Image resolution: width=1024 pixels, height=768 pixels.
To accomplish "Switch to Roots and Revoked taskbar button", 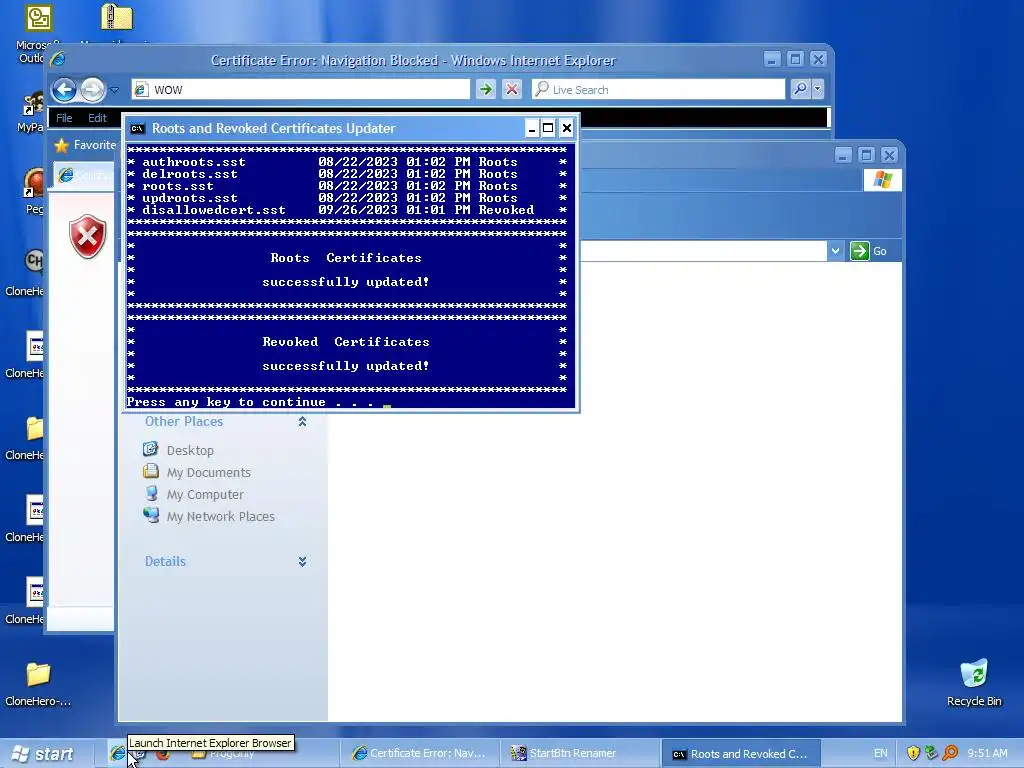I will 741,754.
